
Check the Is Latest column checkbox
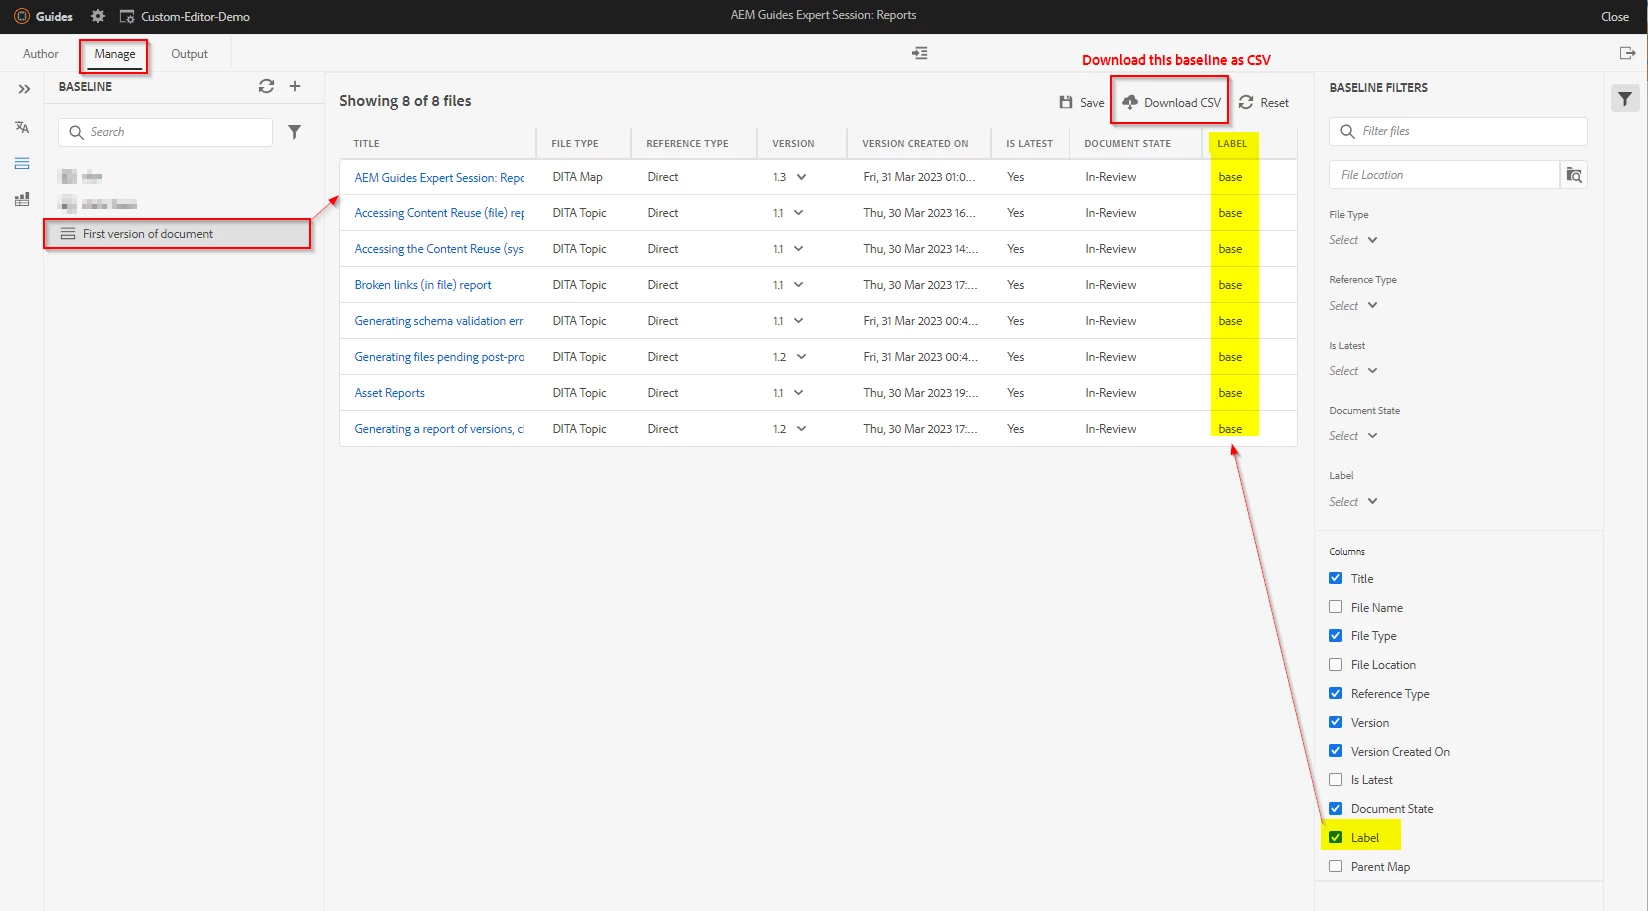[1335, 780]
